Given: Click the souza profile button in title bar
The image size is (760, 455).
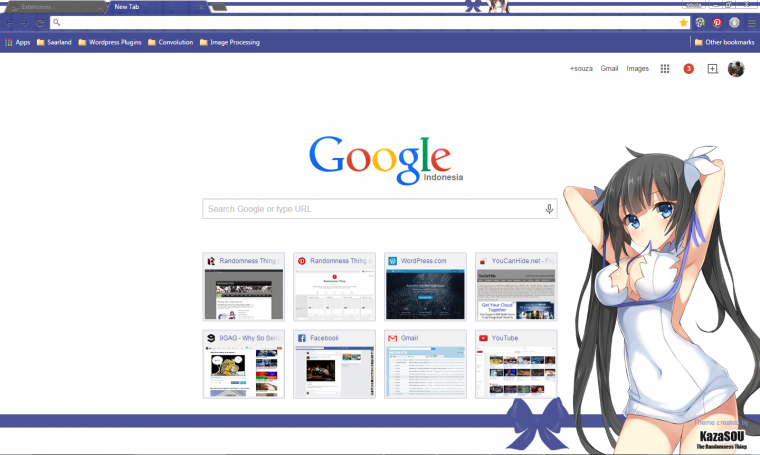Looking at the screenshot, I should [694, 5].
